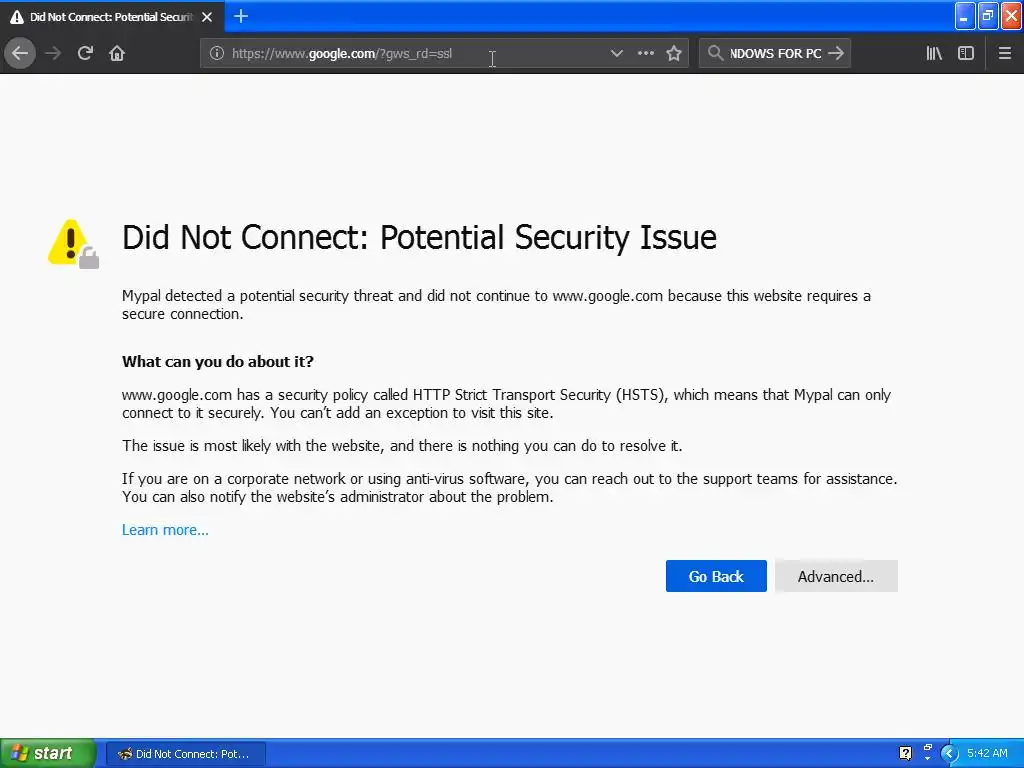Open the Library bookmarks and history icon
The height and width of the screenshot is (768, 1024).
coord(934,53)
